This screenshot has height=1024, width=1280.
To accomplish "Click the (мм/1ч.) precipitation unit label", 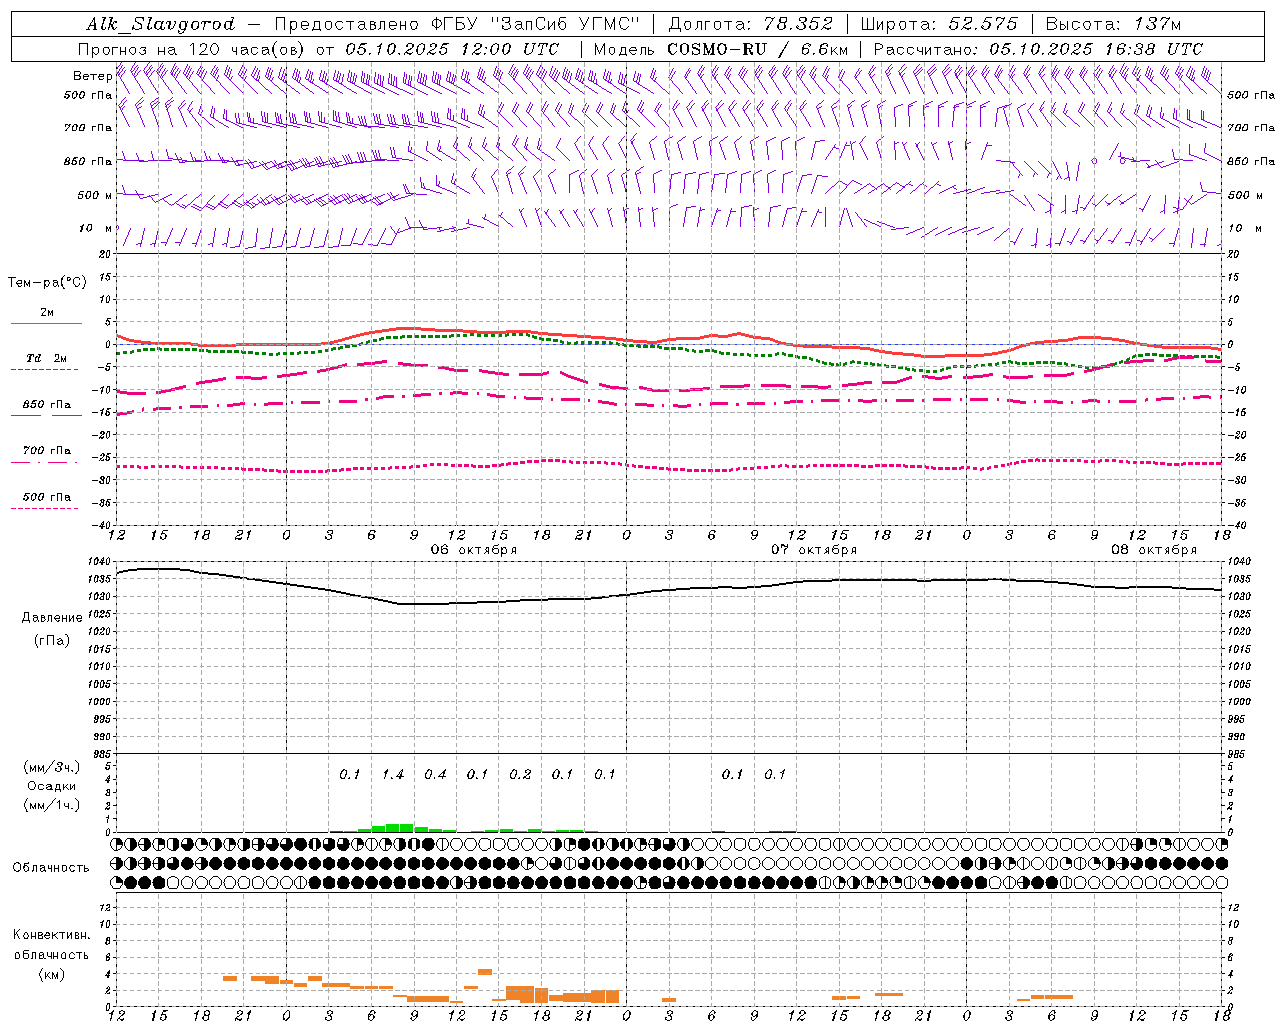I will point(52,805).
